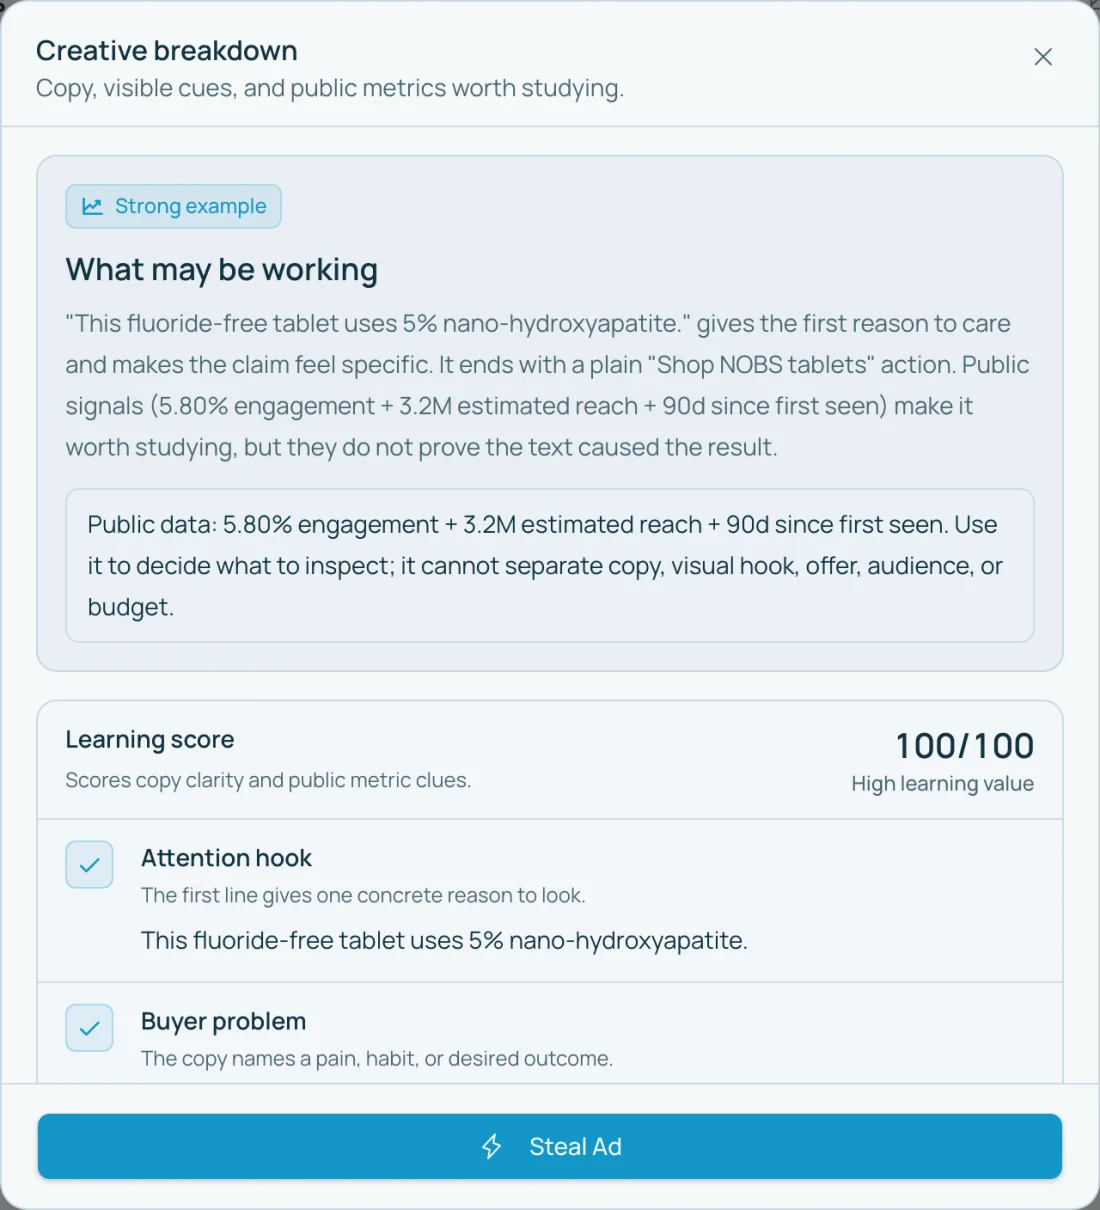Close the Creative breakdown dialog
The width and height of the screenshot is (1100, 1210).
(1043, 57)
